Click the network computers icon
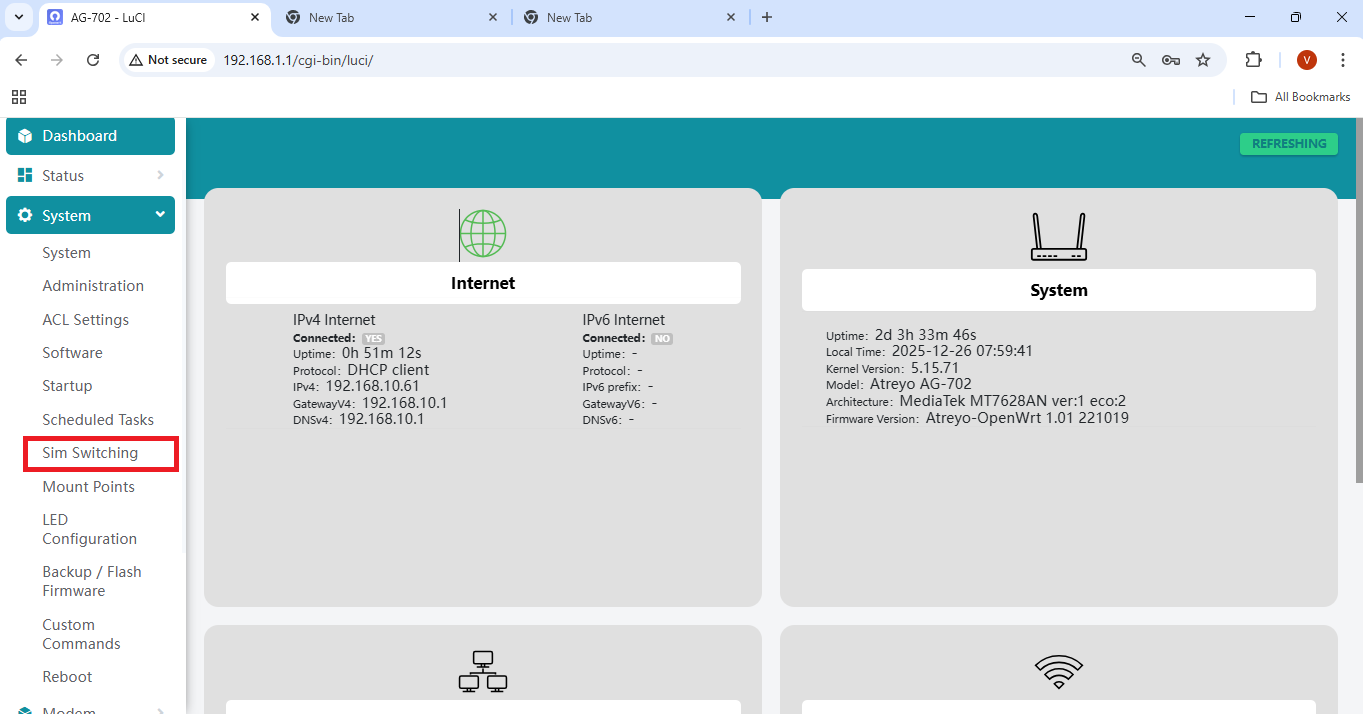Image resolution: width=1363 pixels, height=714 pixels. (483, 671)
